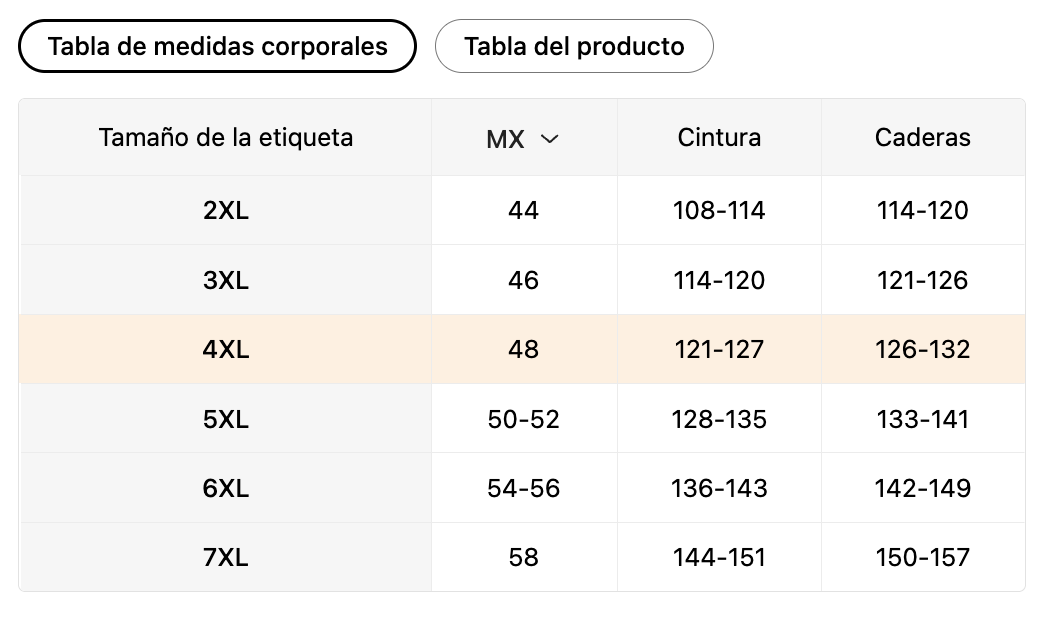Click the 54-56 MX size cell

point(524,488)
